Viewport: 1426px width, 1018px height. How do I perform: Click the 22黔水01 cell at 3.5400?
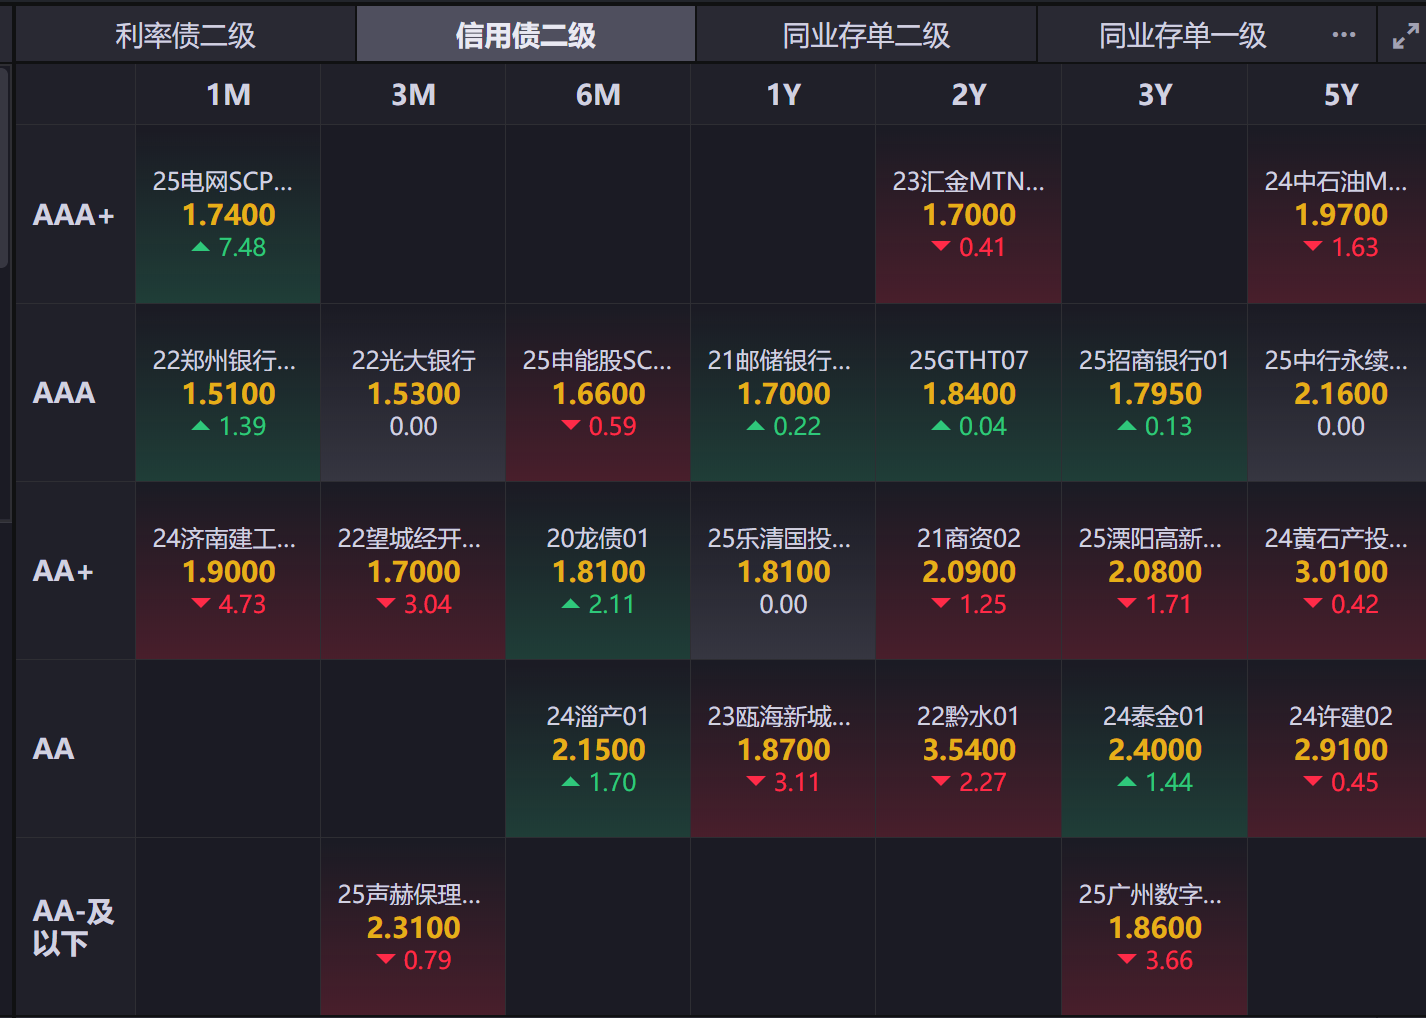tap(968, 749)
